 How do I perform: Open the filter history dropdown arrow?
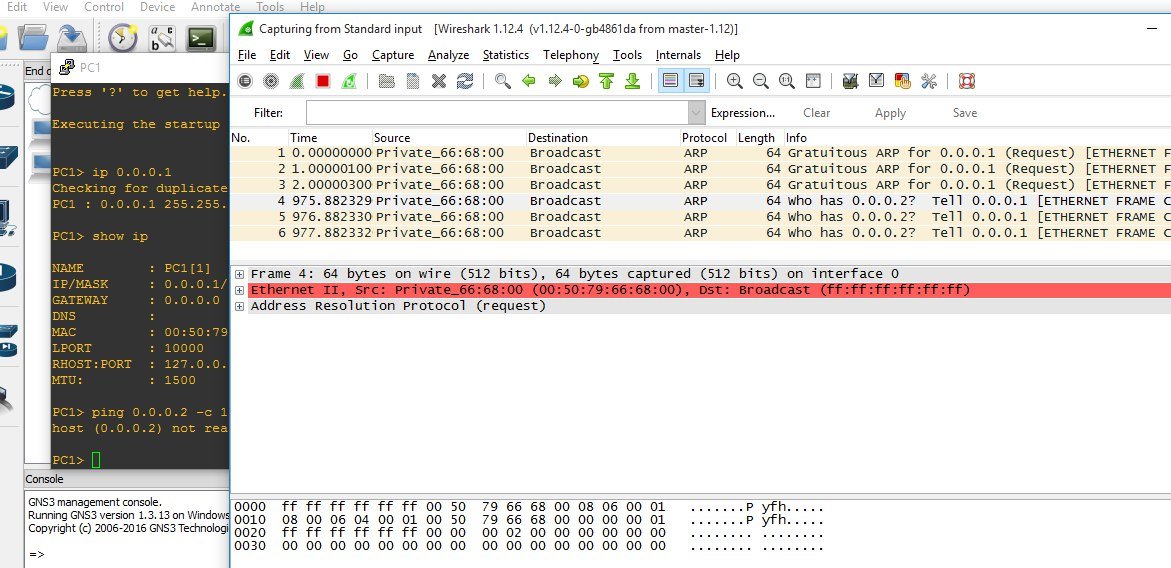(x=697, y=113)
